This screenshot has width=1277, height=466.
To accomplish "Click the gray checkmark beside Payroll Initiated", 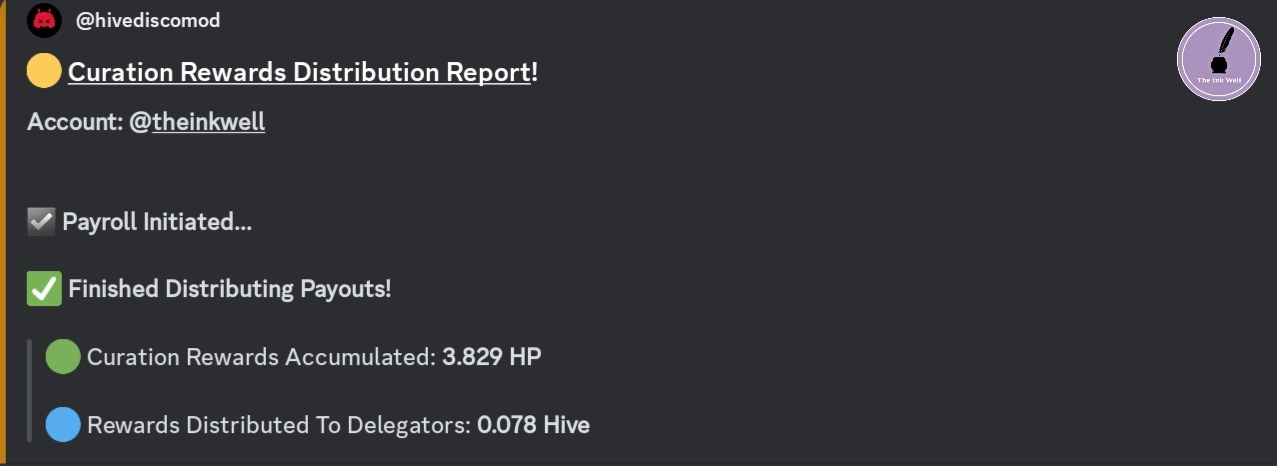I will point(41,222).
